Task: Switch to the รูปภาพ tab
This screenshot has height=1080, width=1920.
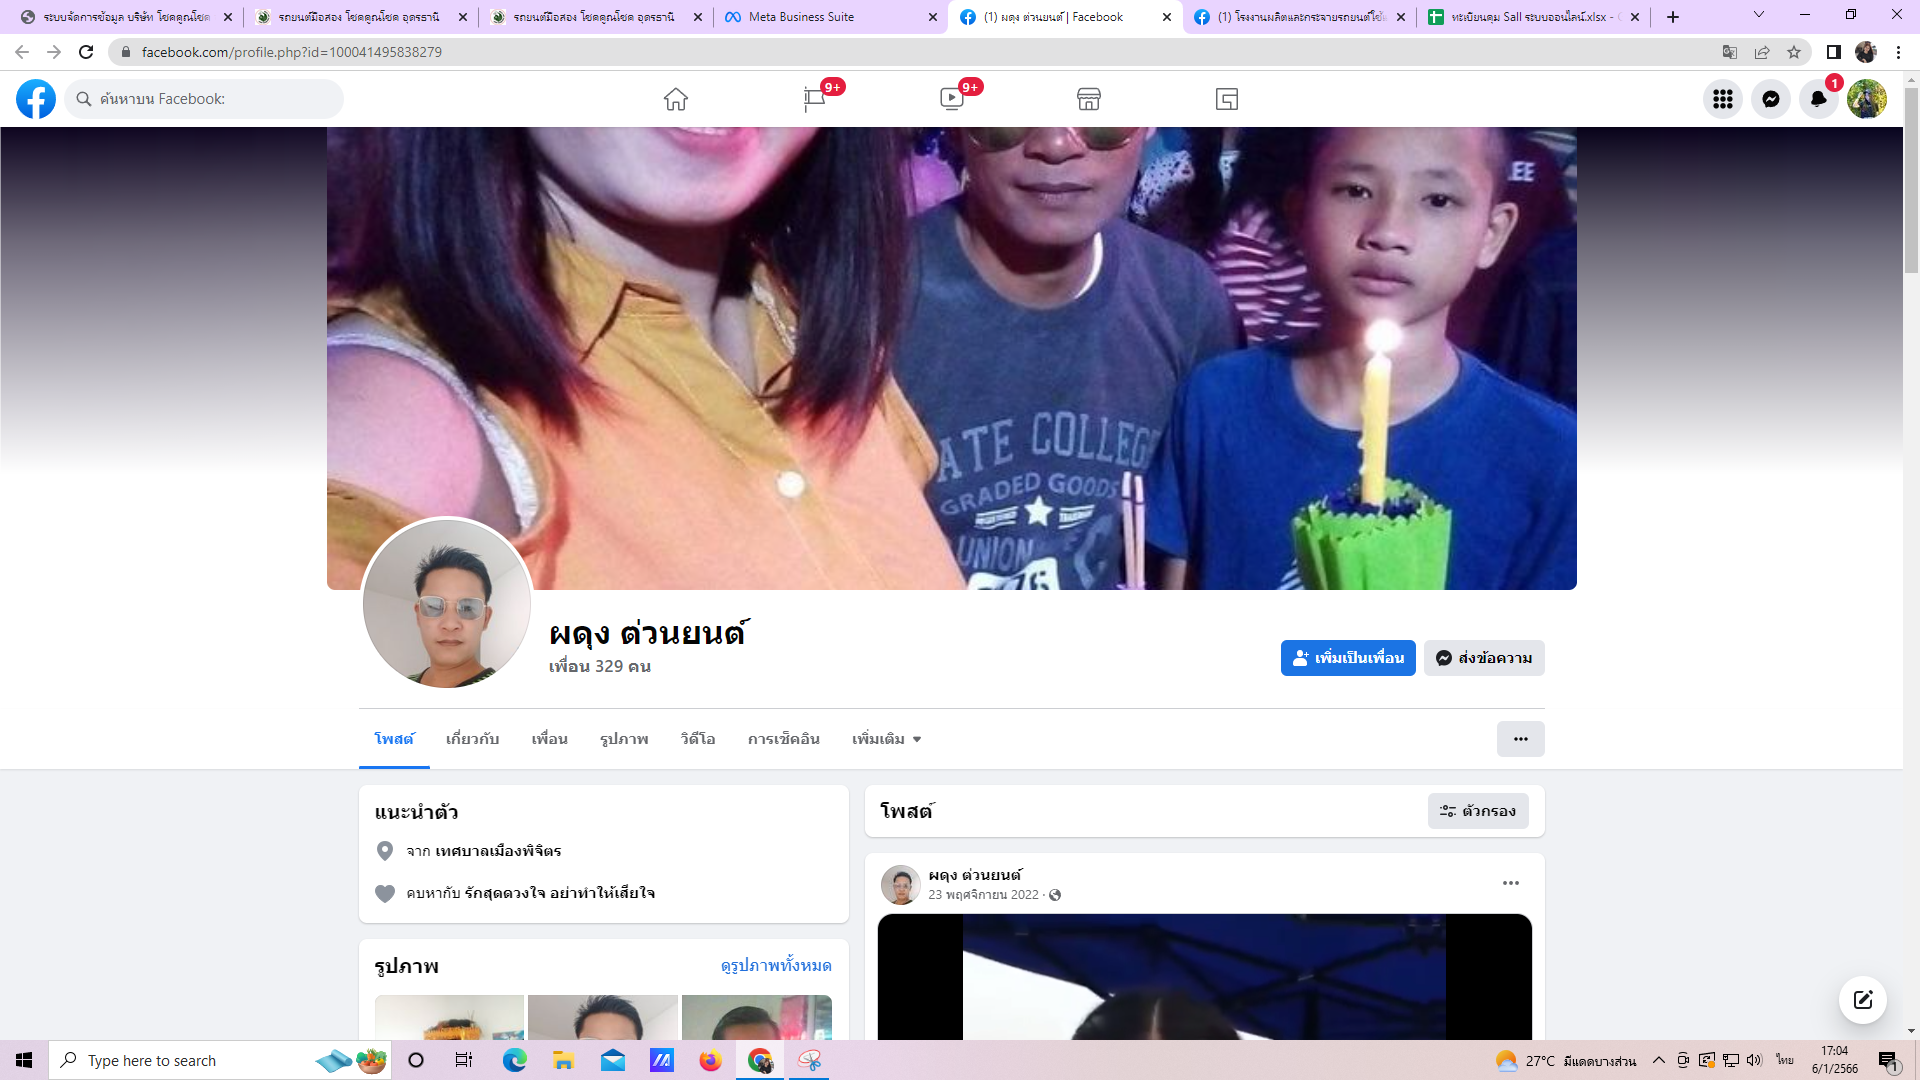Action: point(624,739)
